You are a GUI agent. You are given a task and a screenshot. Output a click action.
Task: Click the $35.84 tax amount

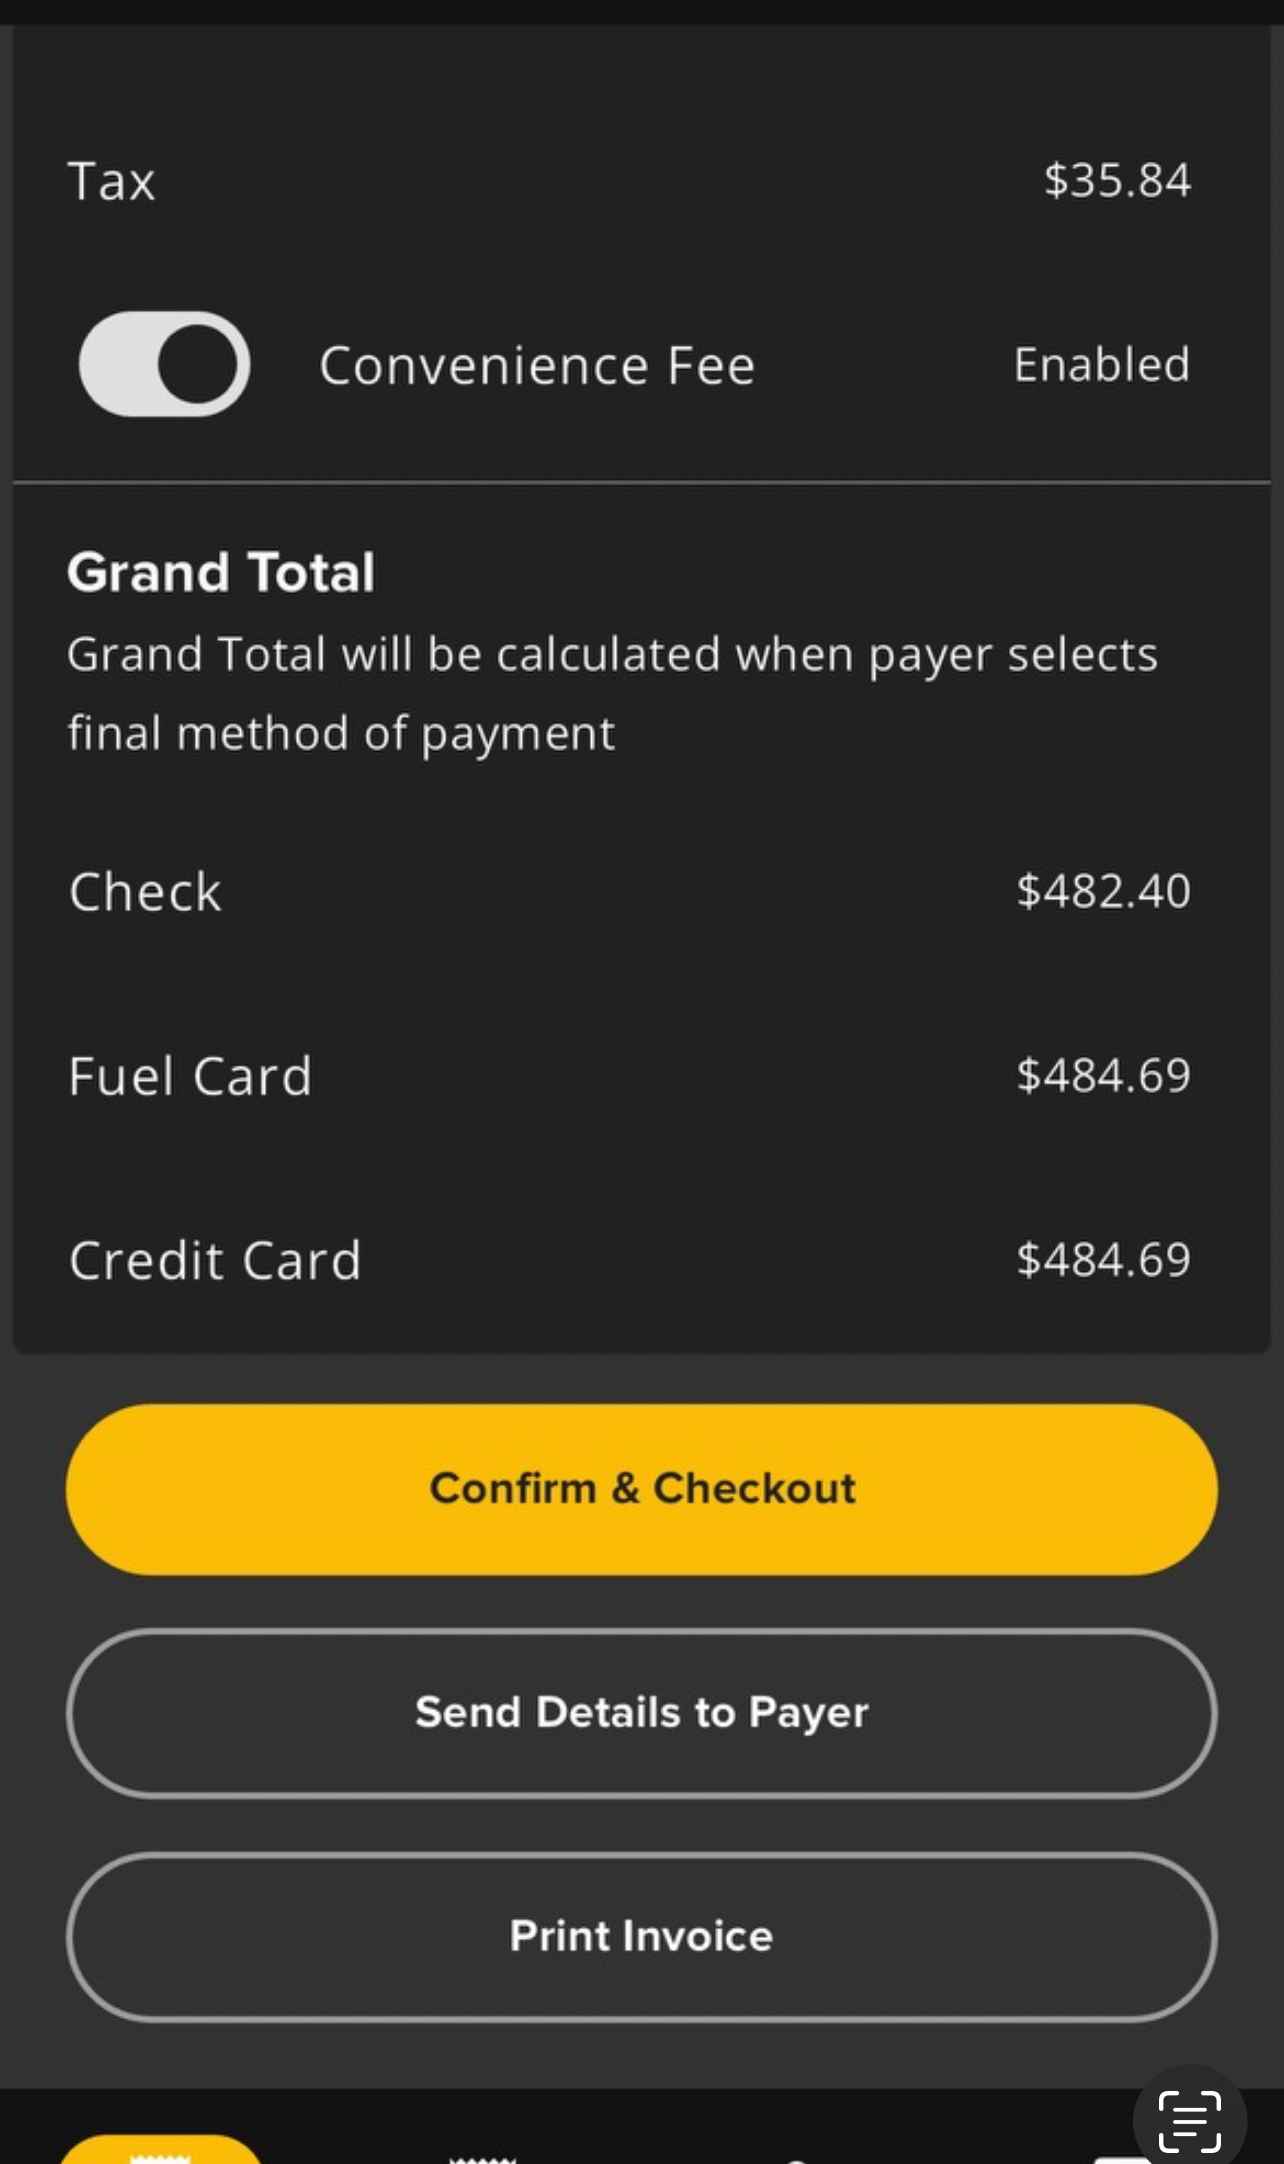point(1117,181)
